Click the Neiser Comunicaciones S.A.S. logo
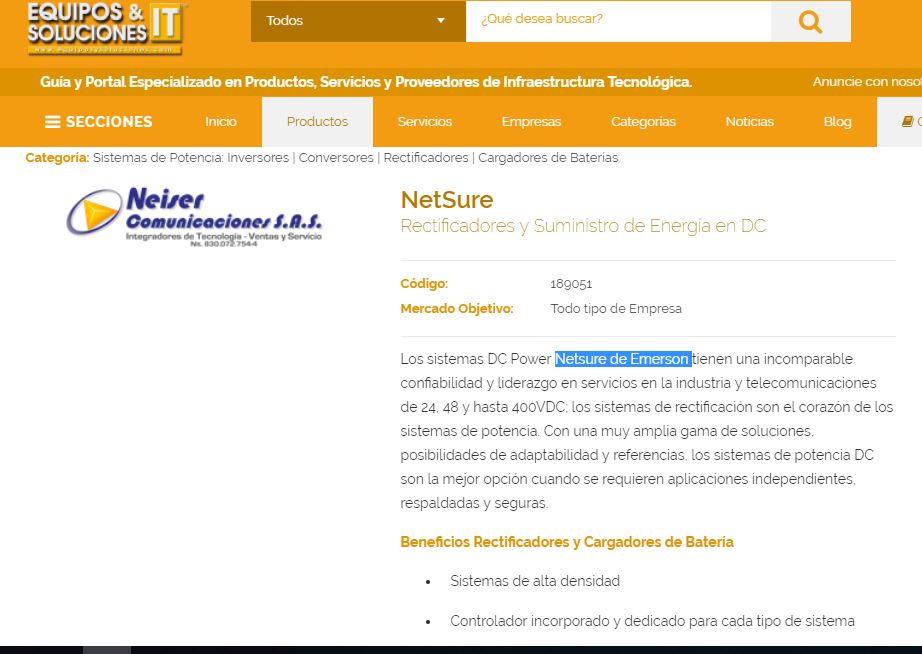This screenshot has width=922, height=654. tap(194, 217)
